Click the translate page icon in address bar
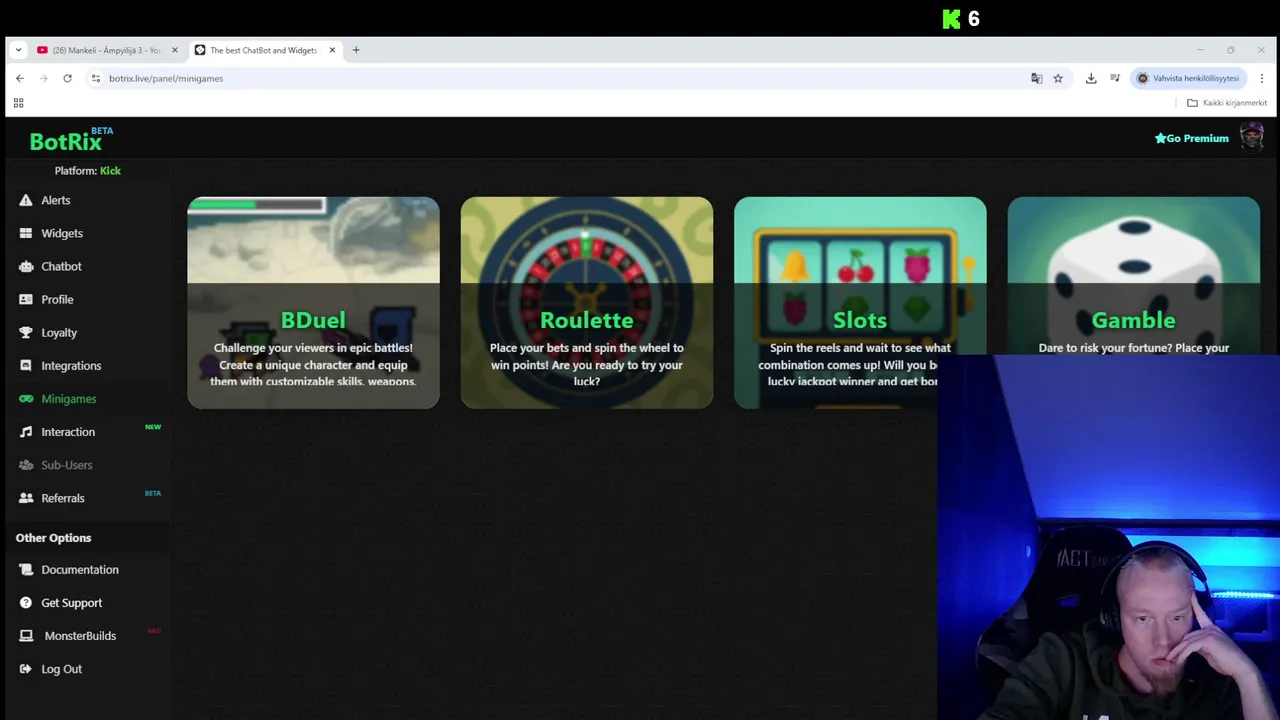Viewport: 1280px width, 720px height. (x=1036, y=78)
